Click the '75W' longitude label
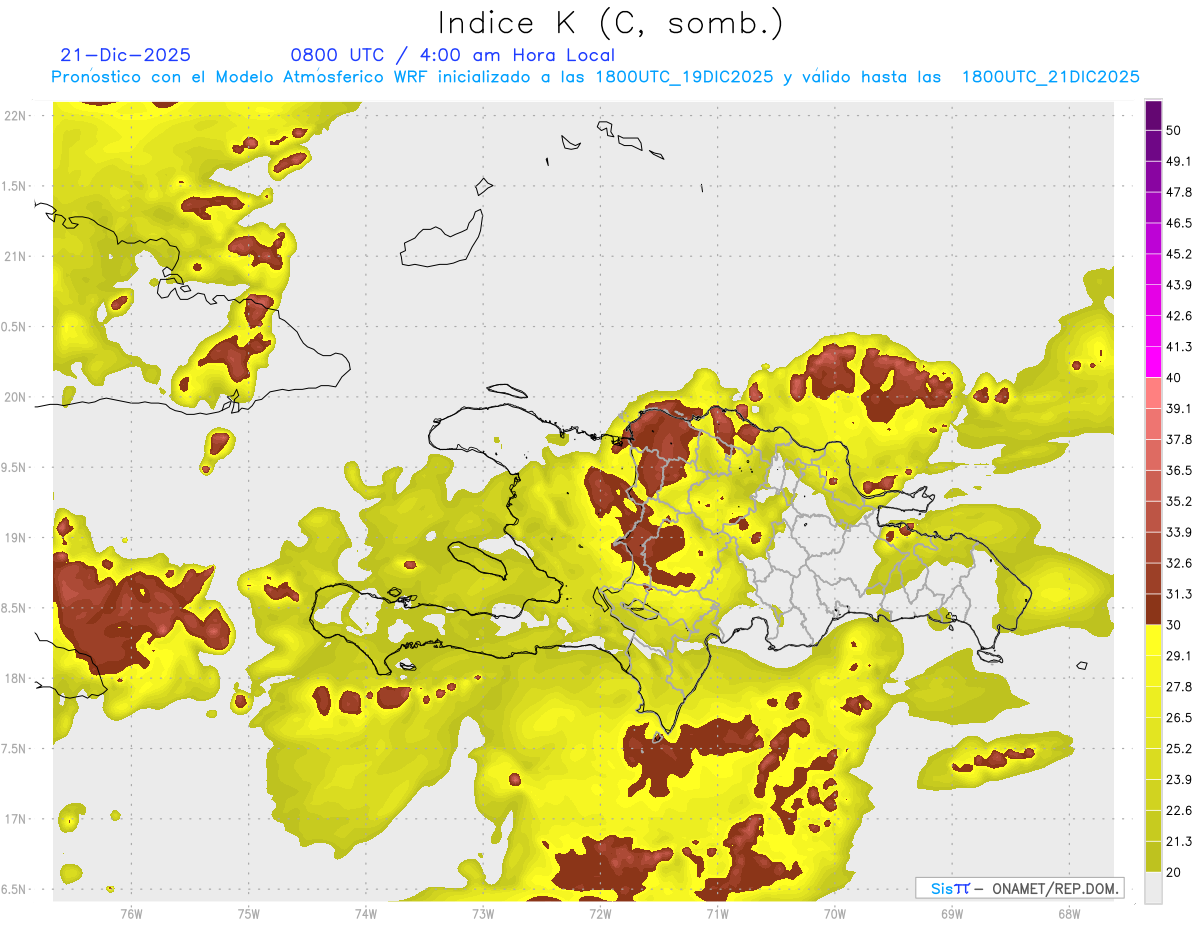Image resolution: width=1200 pixels, height=927 pixels. point(248,913)
